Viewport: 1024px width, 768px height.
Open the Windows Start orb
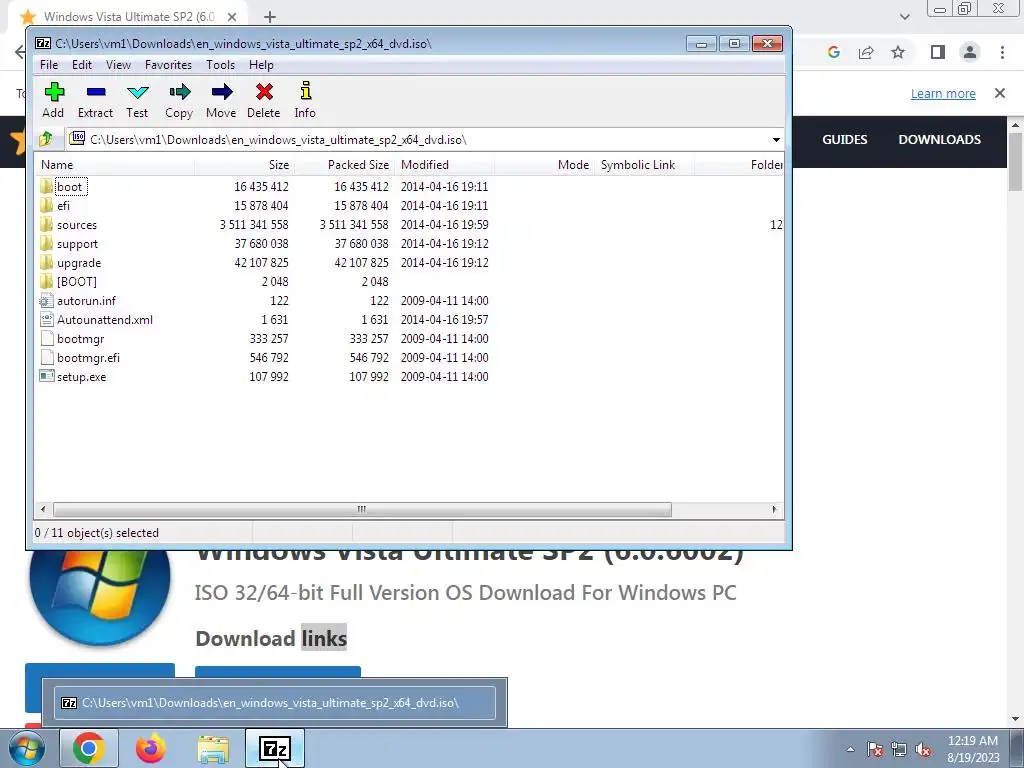click(x=27, y=748)
